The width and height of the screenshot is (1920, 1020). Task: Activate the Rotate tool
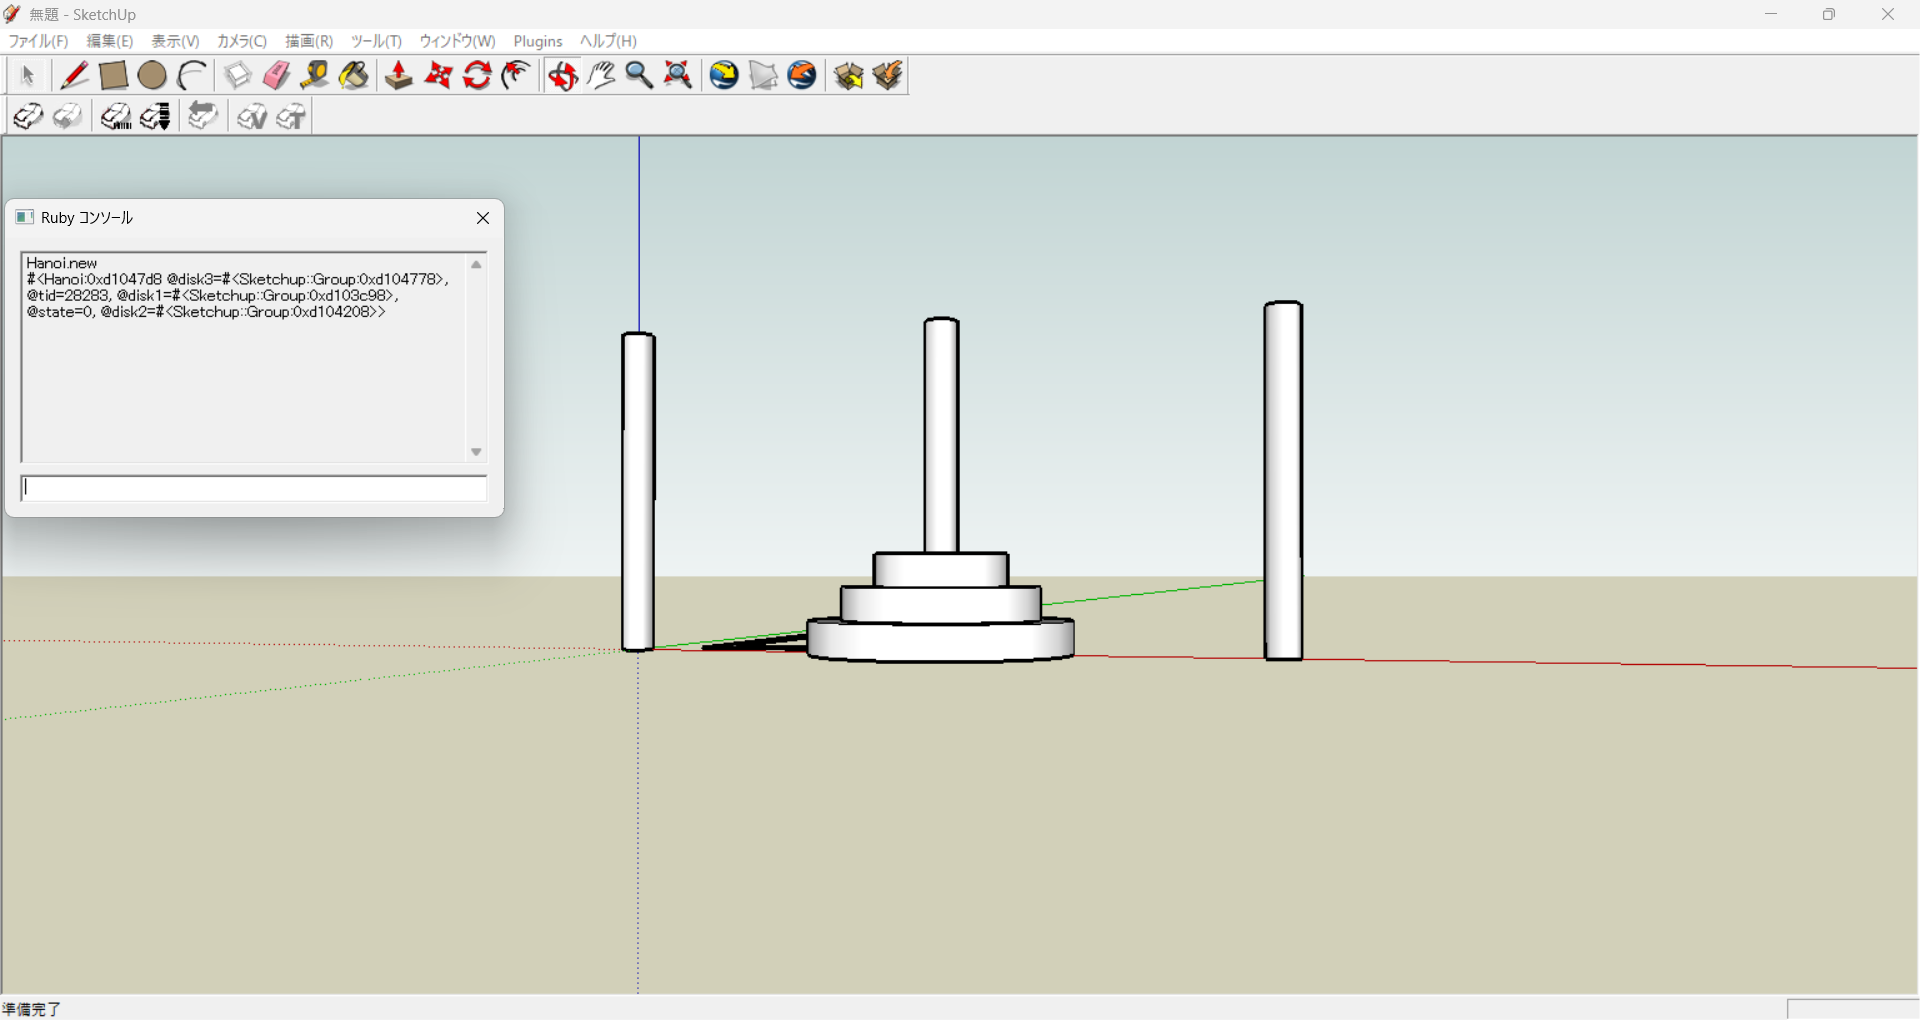point(477,76)
